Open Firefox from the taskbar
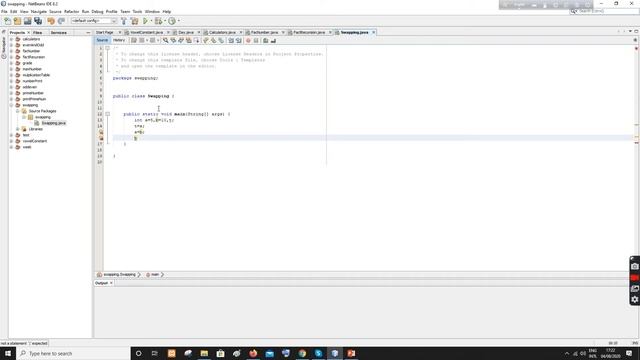 (253, 353)
